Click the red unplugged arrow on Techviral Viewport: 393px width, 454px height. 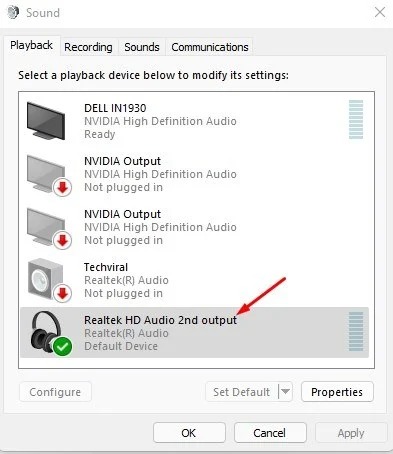pyautogui.click(x=62, y=294)
